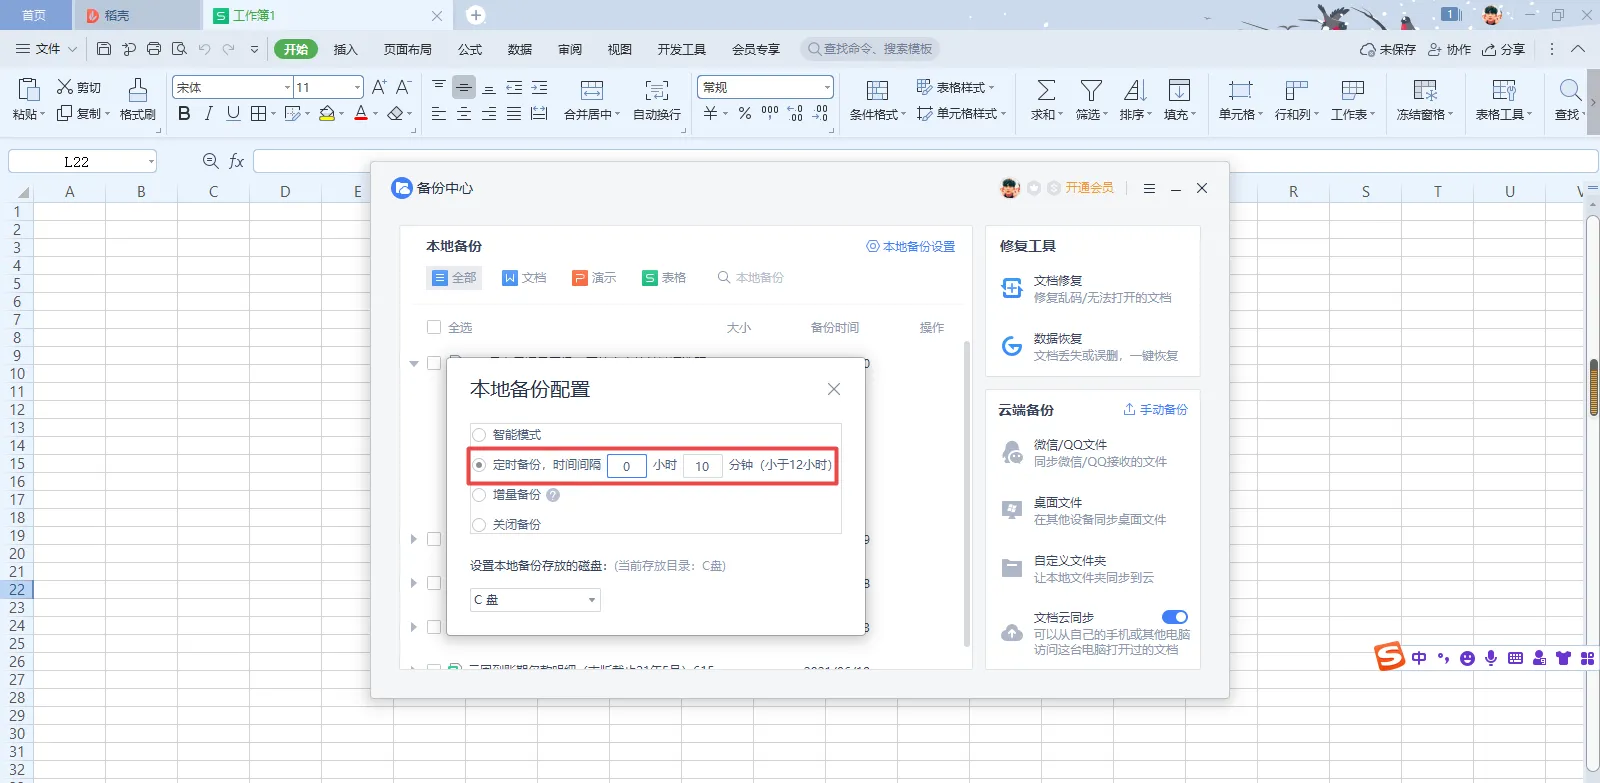This screenshot has width=1600, height=783.
Task: Open Data Recovery (数据恢复) tool
Action: pyautogui.click(x=1091, y=347)
